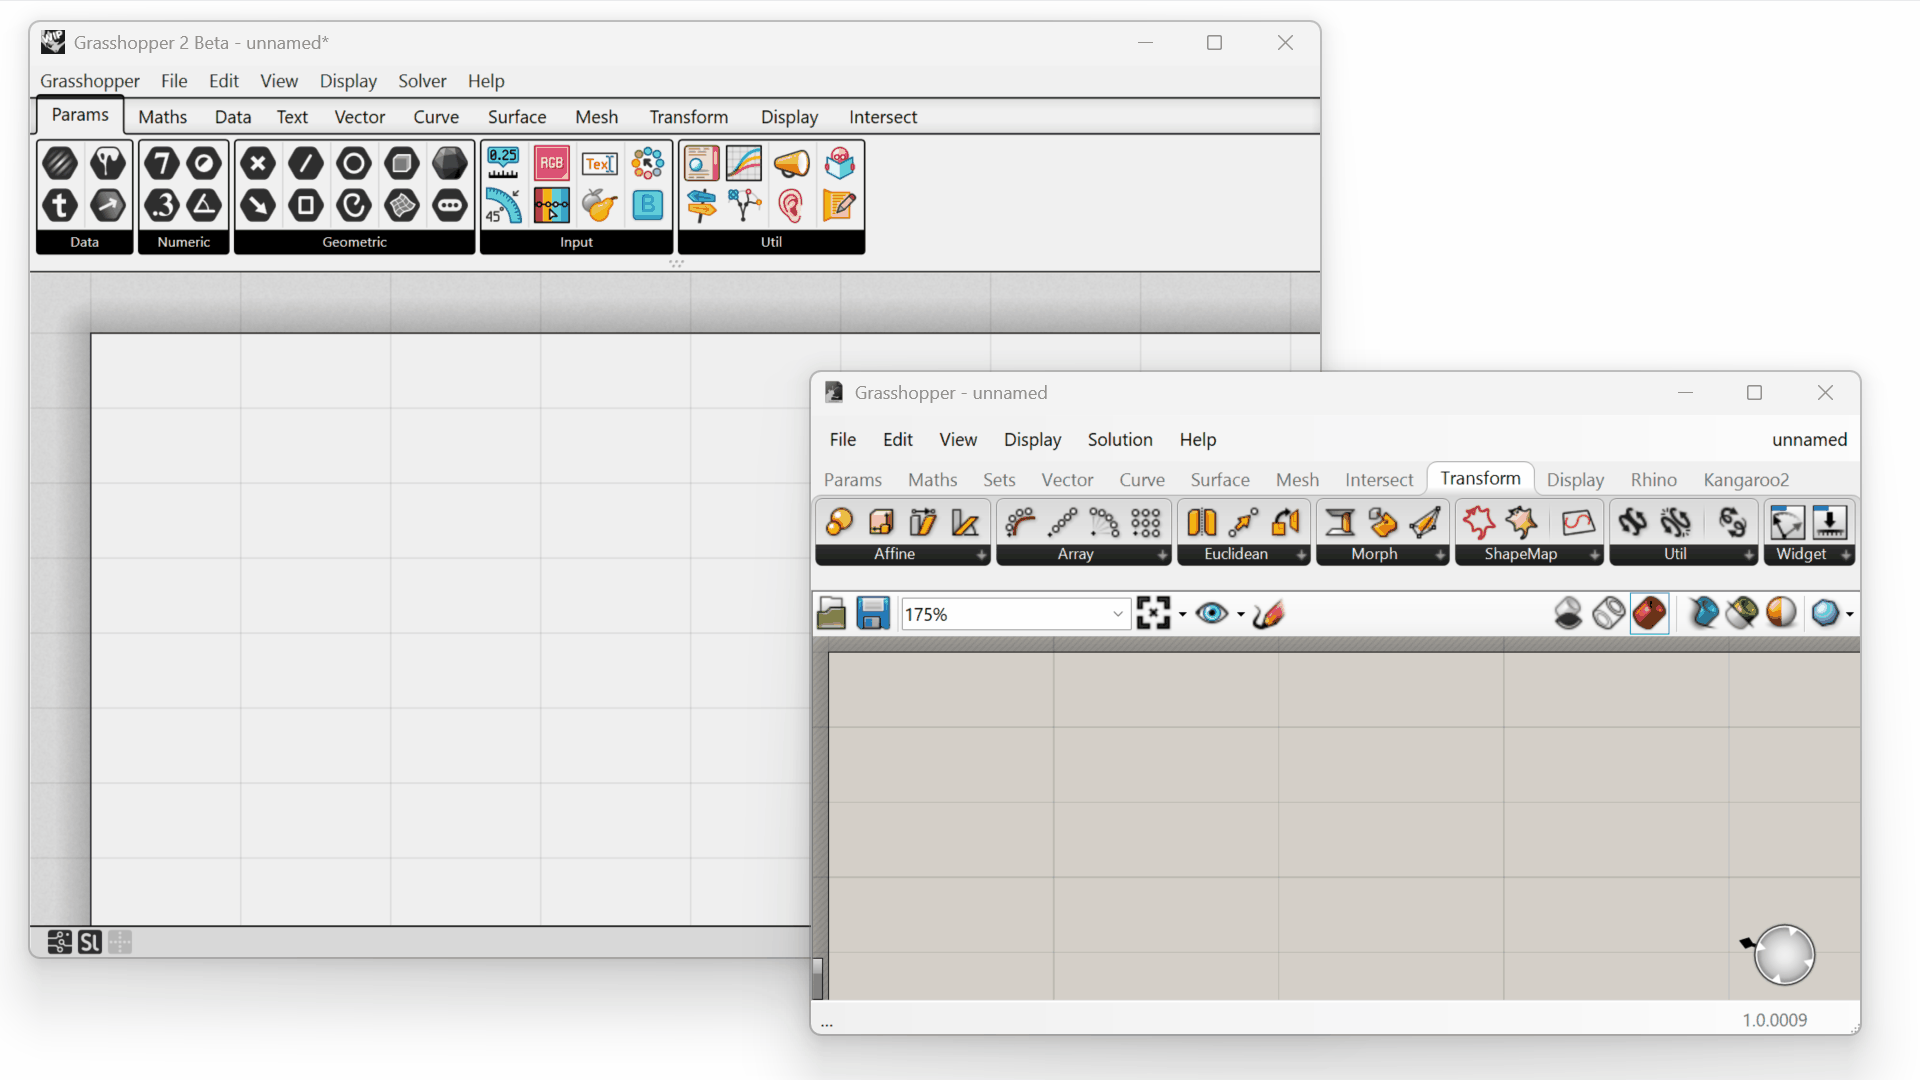Select the Mirror component in Euclidean panel

tap(1202, 522)
